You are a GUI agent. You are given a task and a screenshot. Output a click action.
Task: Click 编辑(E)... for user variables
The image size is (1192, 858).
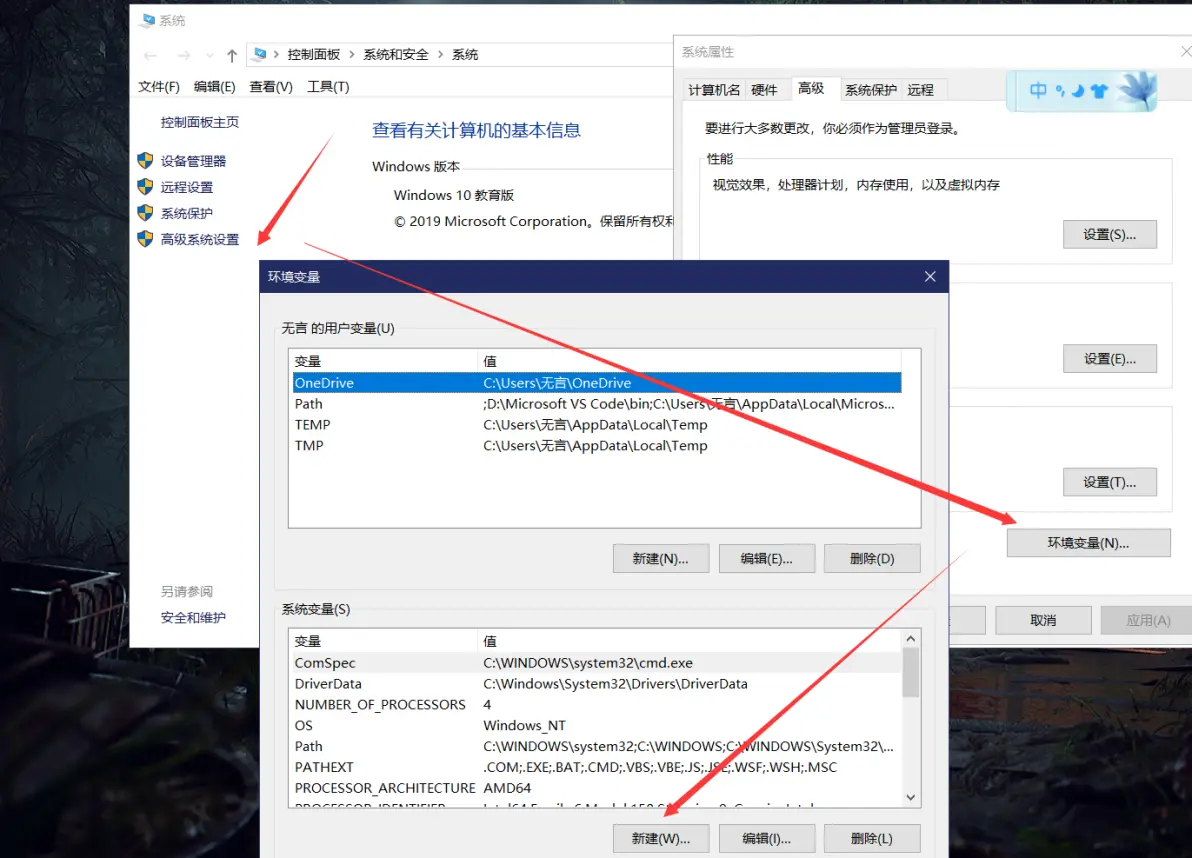click(x=766, y=559)
